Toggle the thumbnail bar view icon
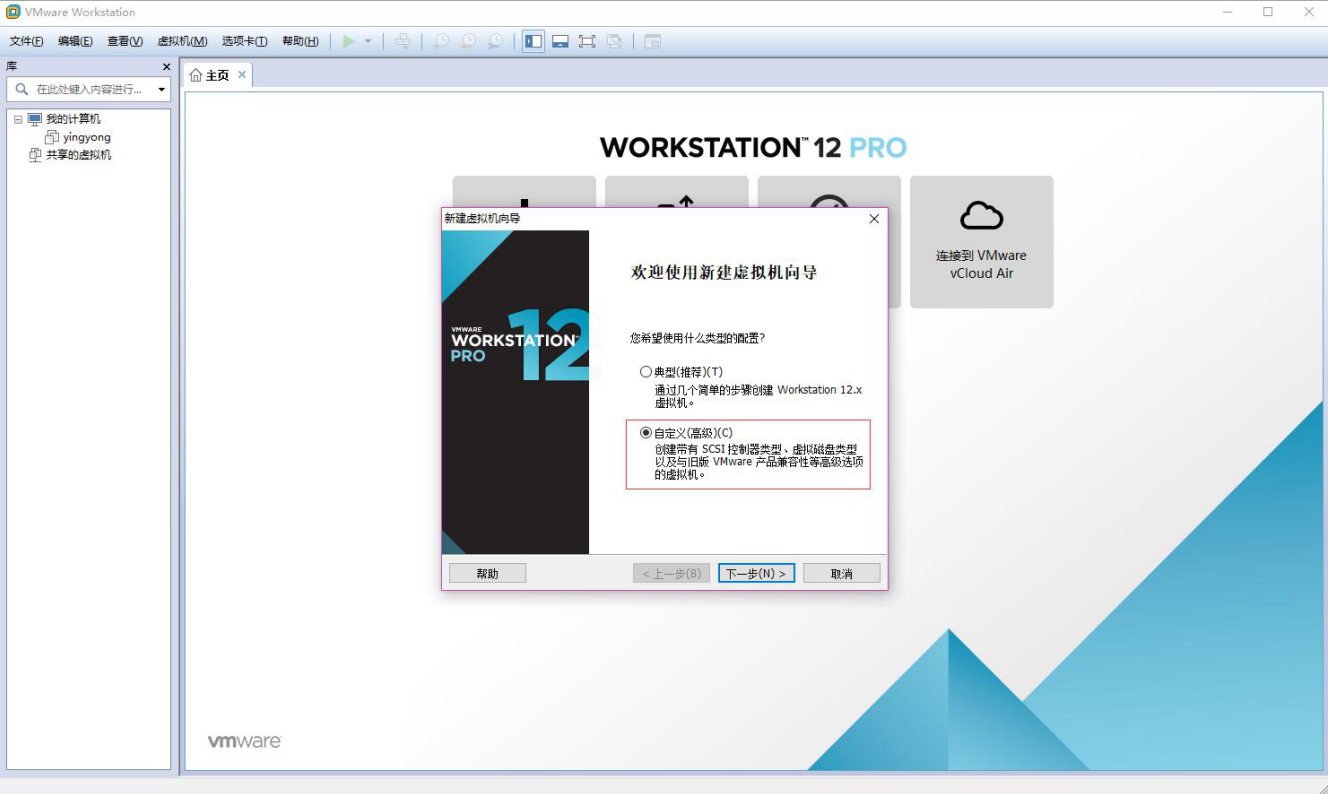 pos(561,41)
